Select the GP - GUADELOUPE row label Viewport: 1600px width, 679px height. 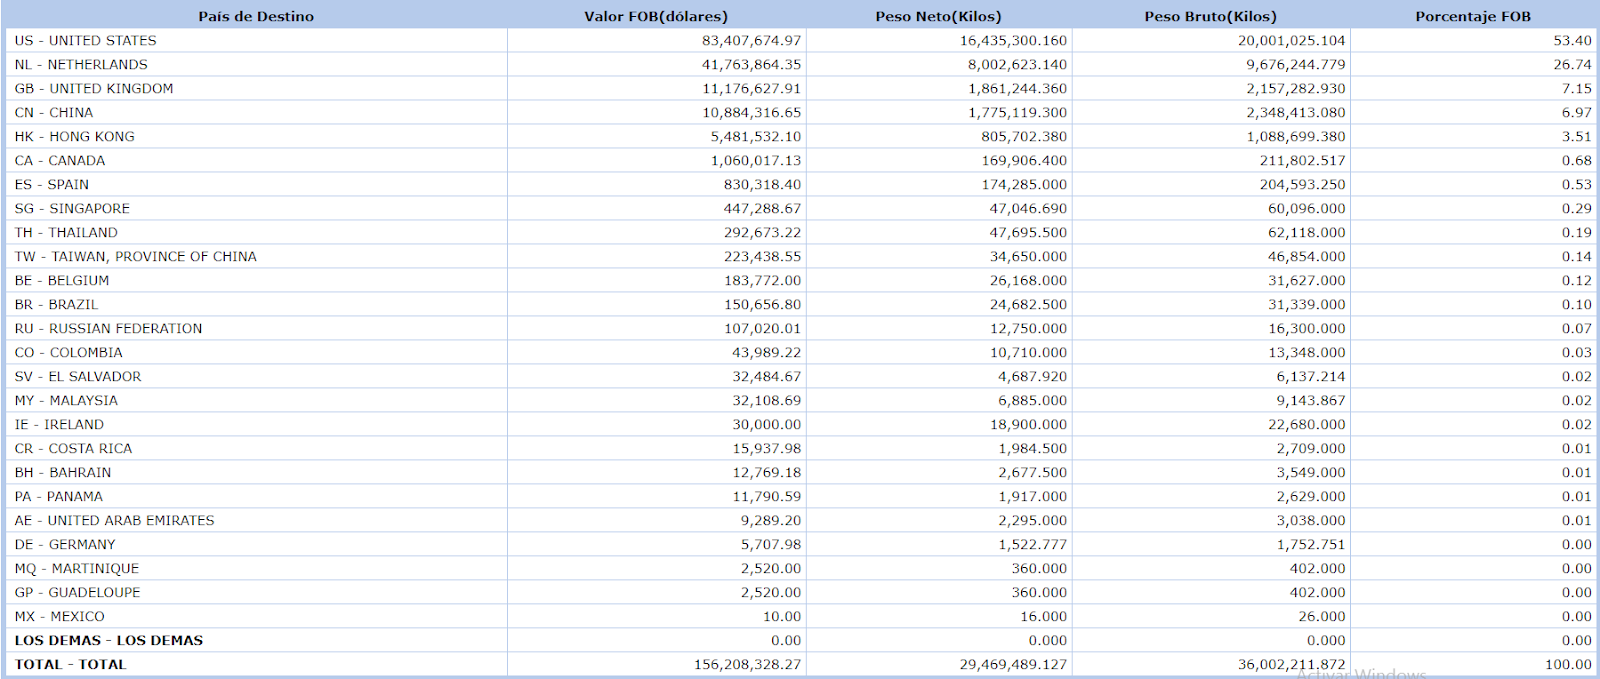(x=78, y=592)
